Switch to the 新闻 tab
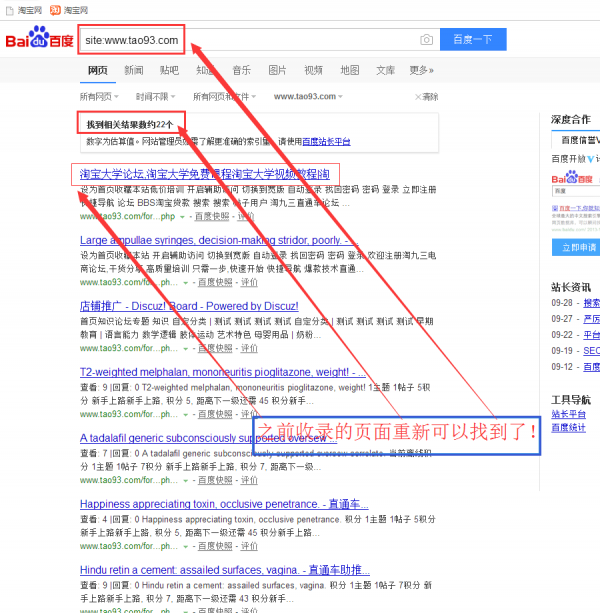 (134, 70)
